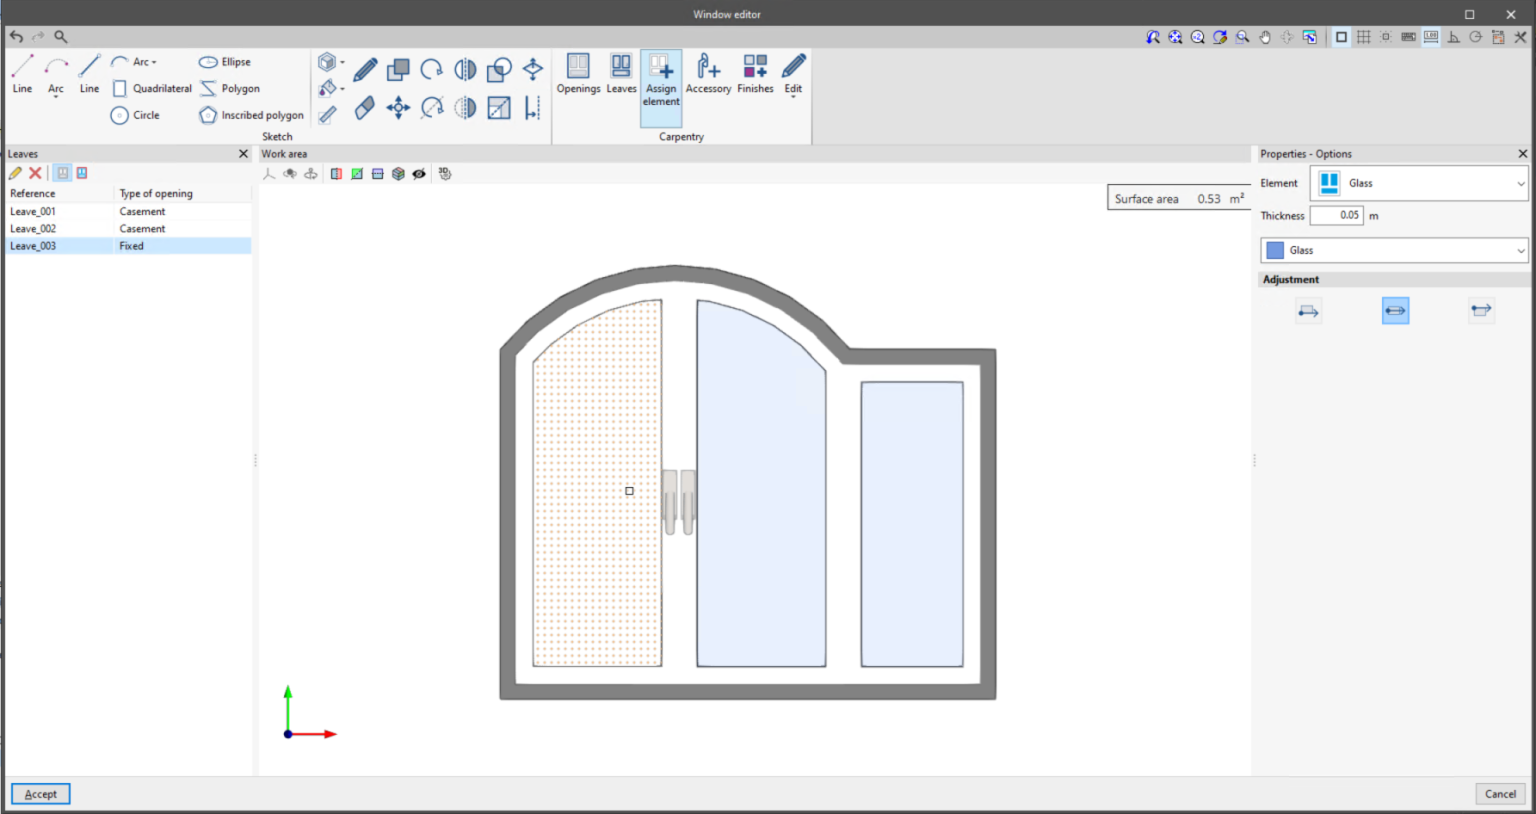1536x814 pixels.
Task: Click the Quadrilateral drawing tool
Action: [x=152, y=88]
